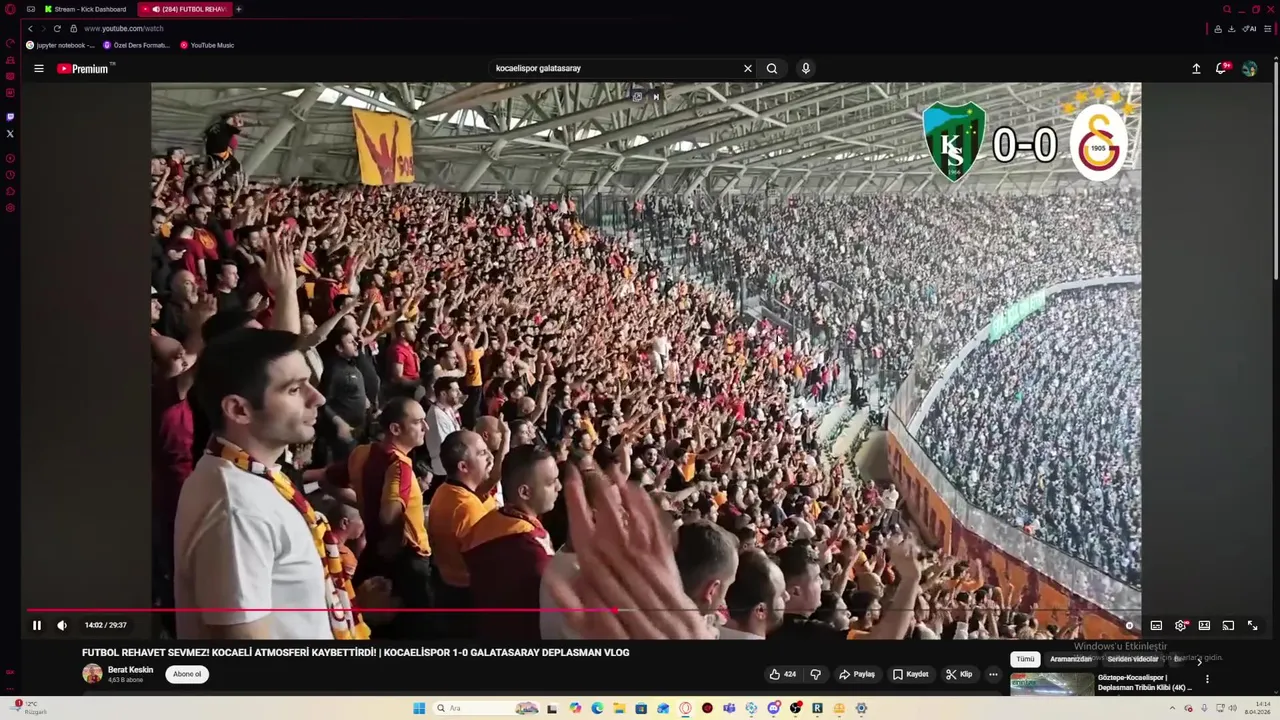Click the Windows taskbar Ara search box
This screenshot has width=1280, height=720.
pos(485,708)
